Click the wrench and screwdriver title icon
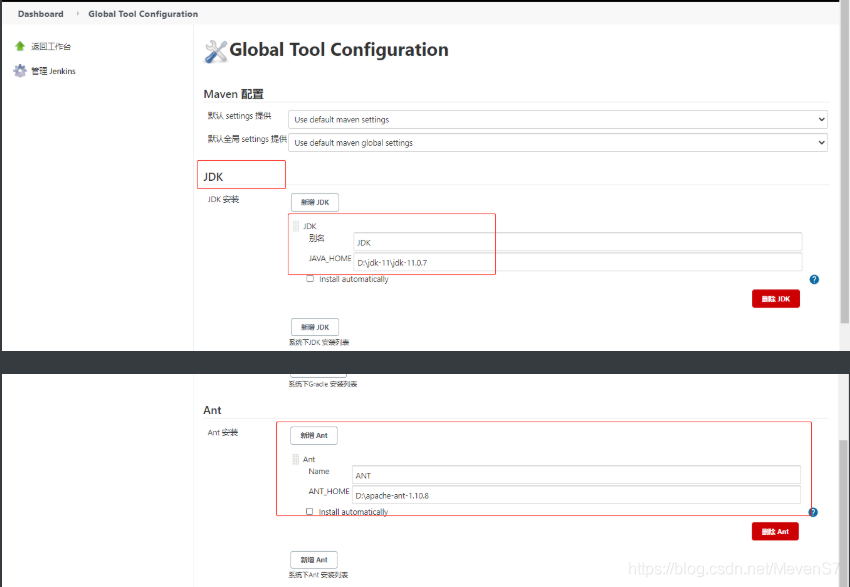Viewport: 850px width, 587px height. coord(216,51)
